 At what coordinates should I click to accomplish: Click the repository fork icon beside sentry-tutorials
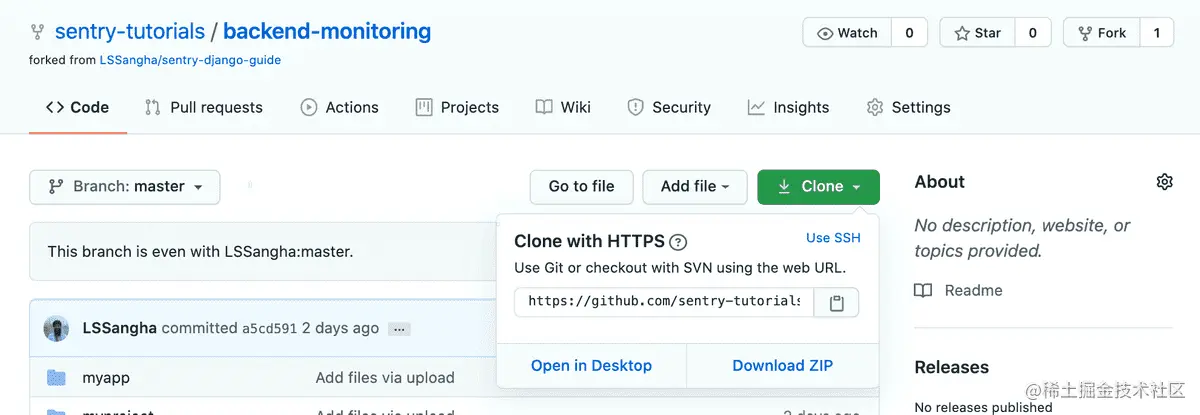(38, 33)
